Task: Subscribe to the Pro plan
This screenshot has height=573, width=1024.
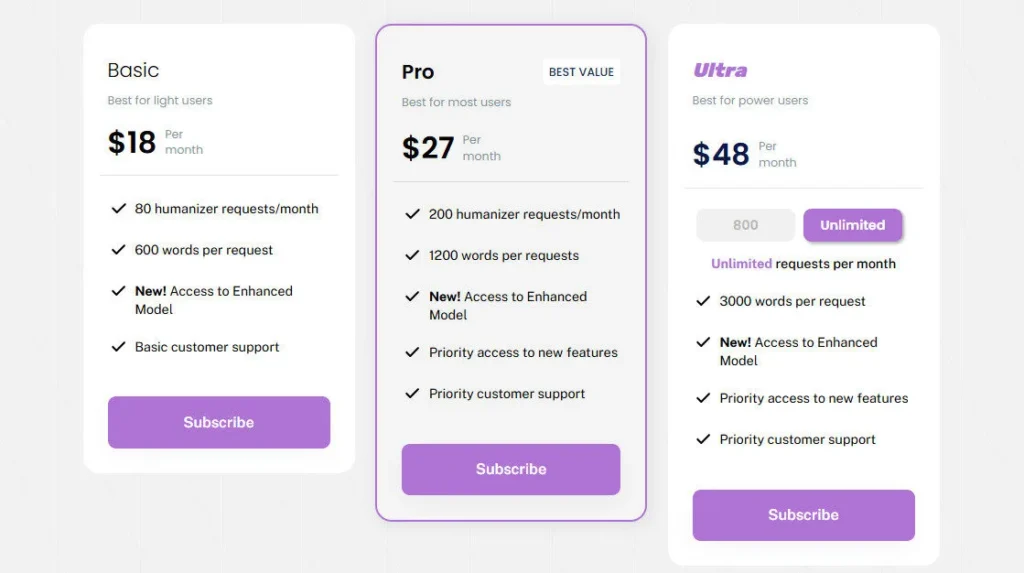Action: [511, 469]
